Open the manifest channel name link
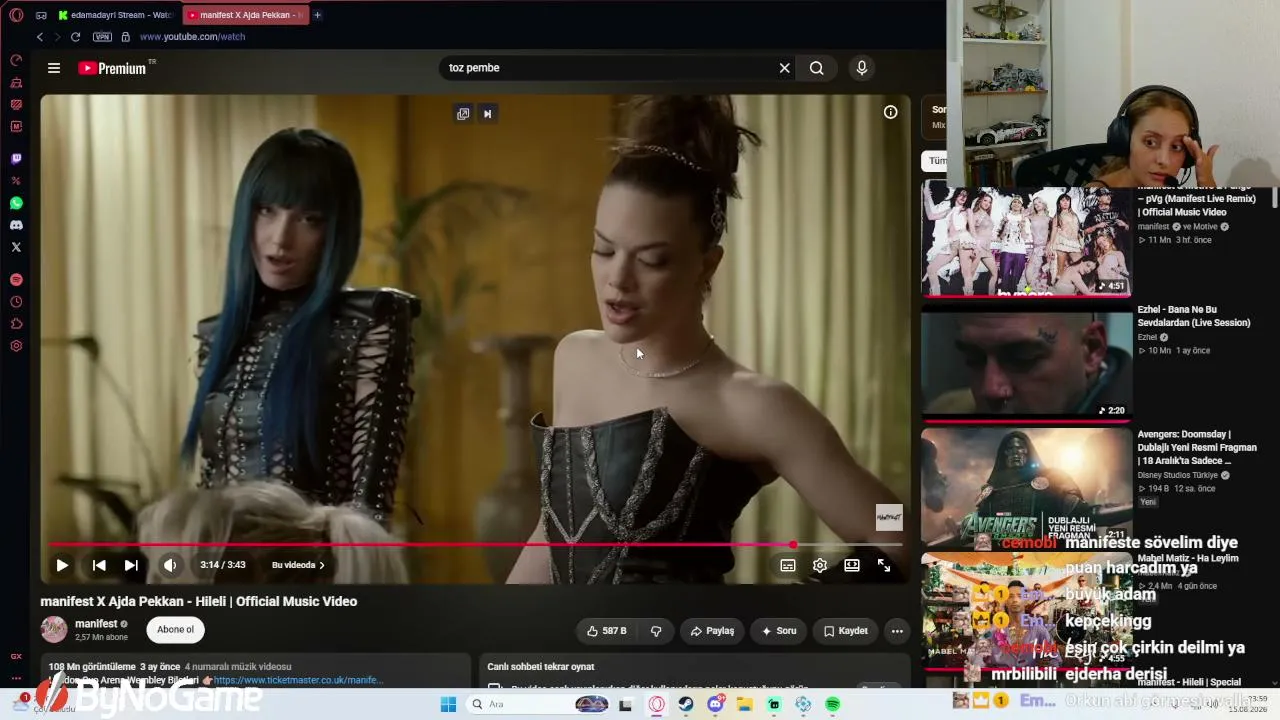 (x=96, y=624)
